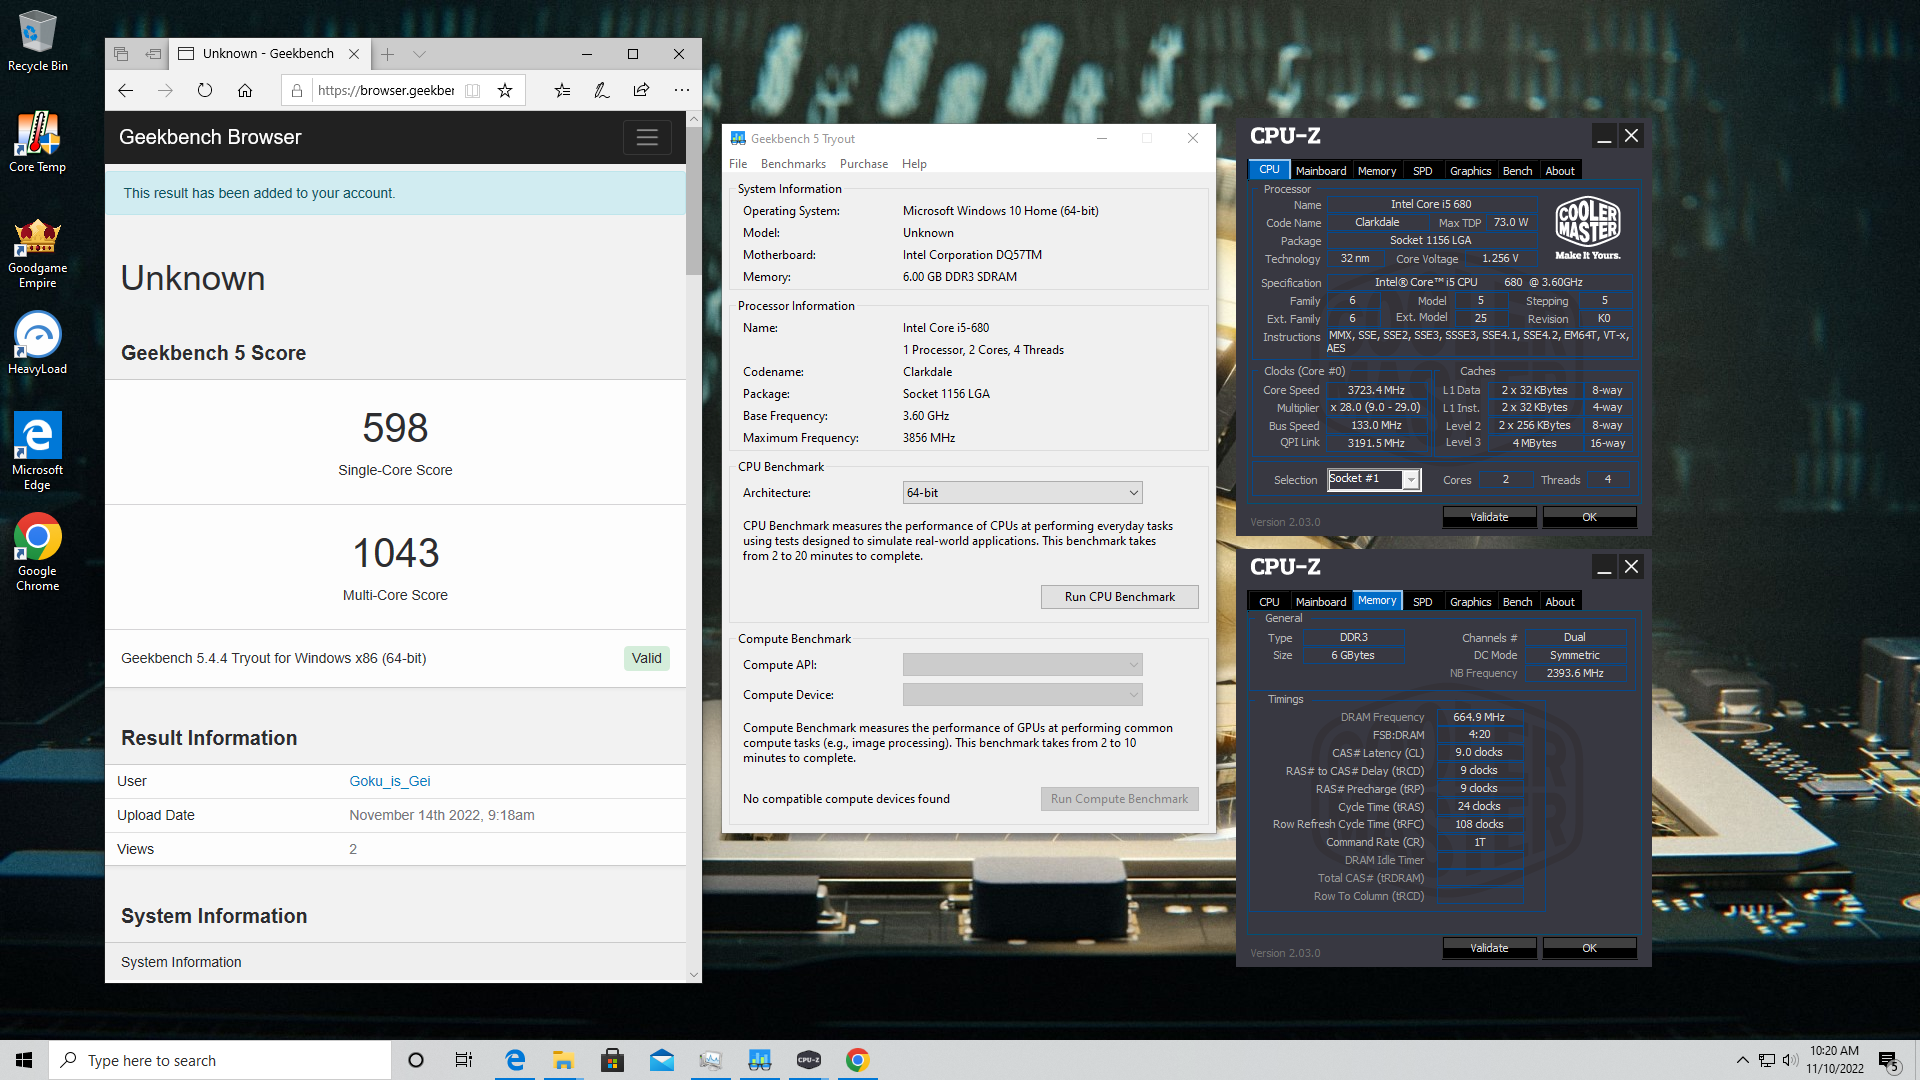Switch to Graphics tab in lower CPU-Z
Image resolution: width=1920 pixels, height=1080 pixels.
click(x=1470, y=602)
